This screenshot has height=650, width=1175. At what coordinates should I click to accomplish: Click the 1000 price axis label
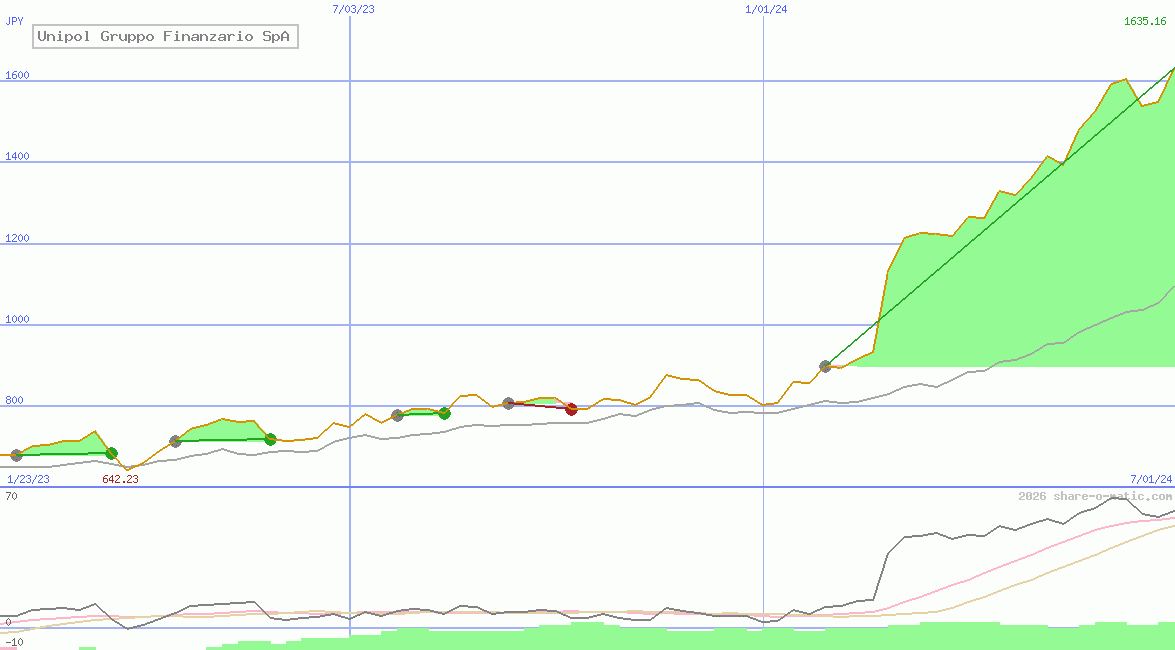[x=17, y=320]
